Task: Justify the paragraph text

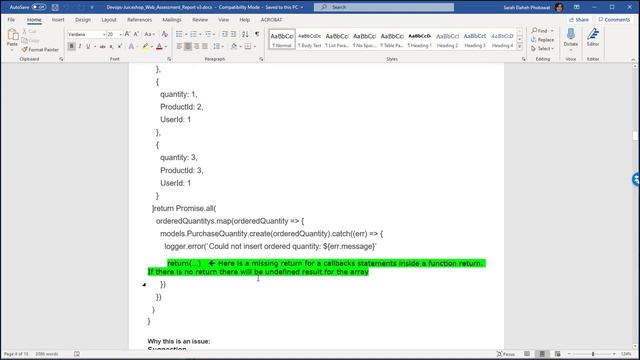Action: pos(205,47)
